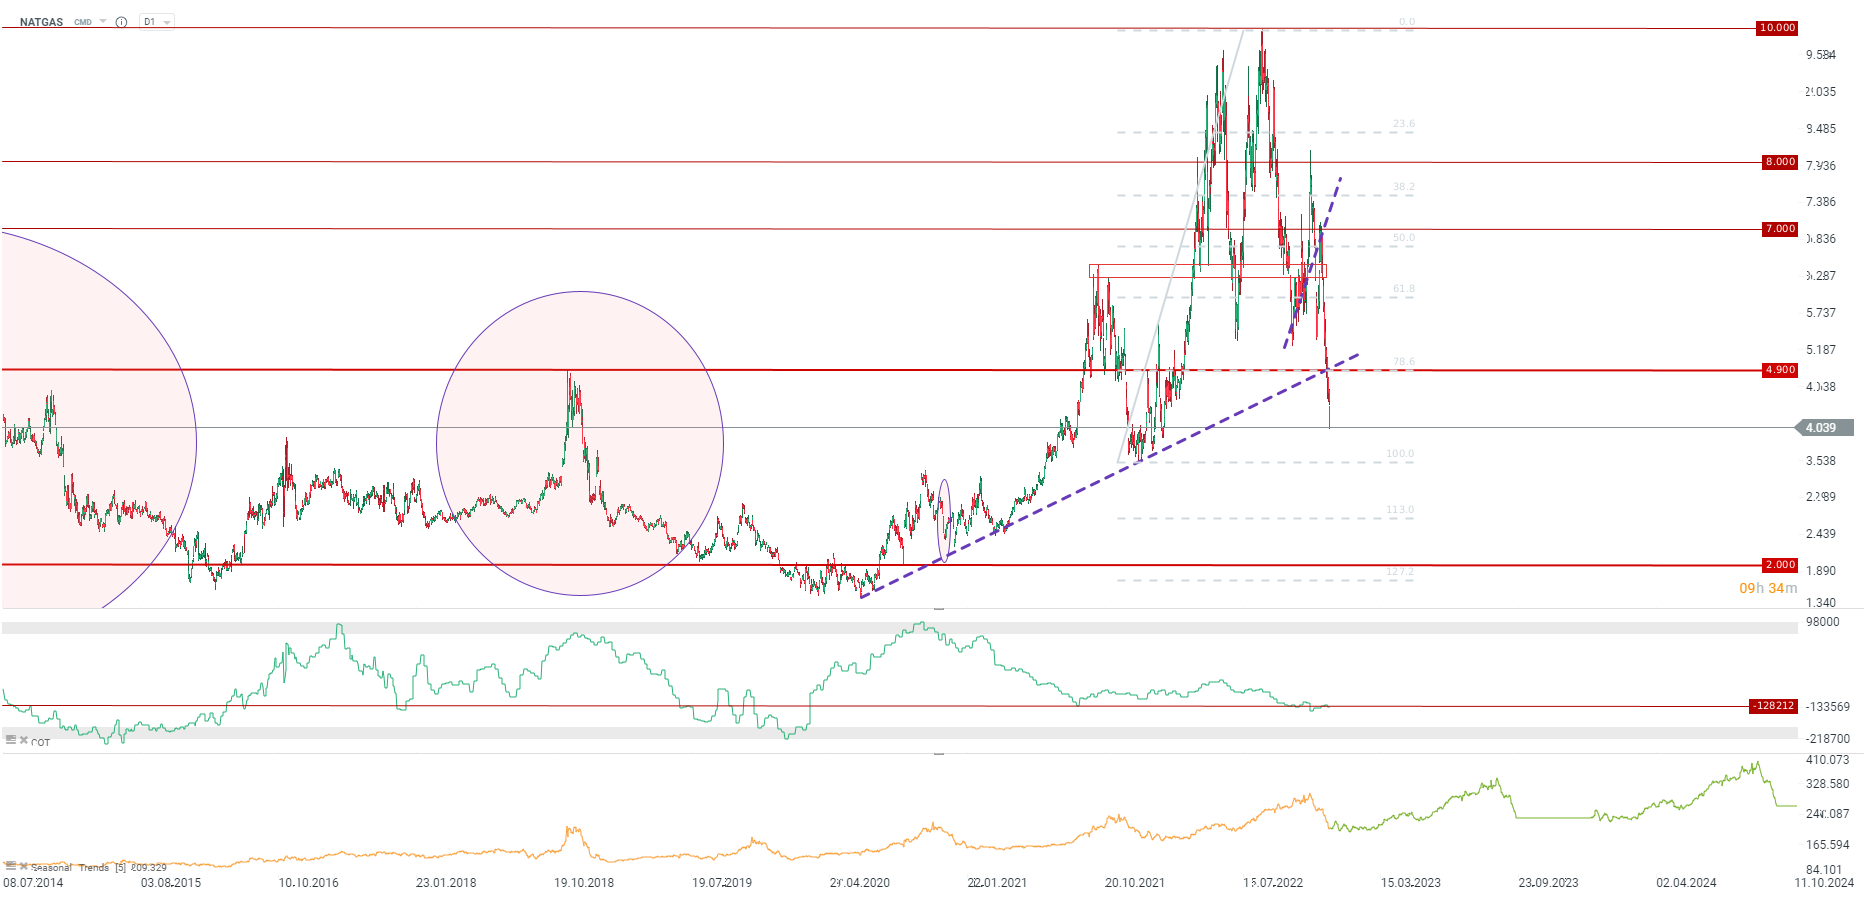The image size is (1866, 909).
Task: Click the 8.000 horizontal line price label
Action: coord(1780,162)
